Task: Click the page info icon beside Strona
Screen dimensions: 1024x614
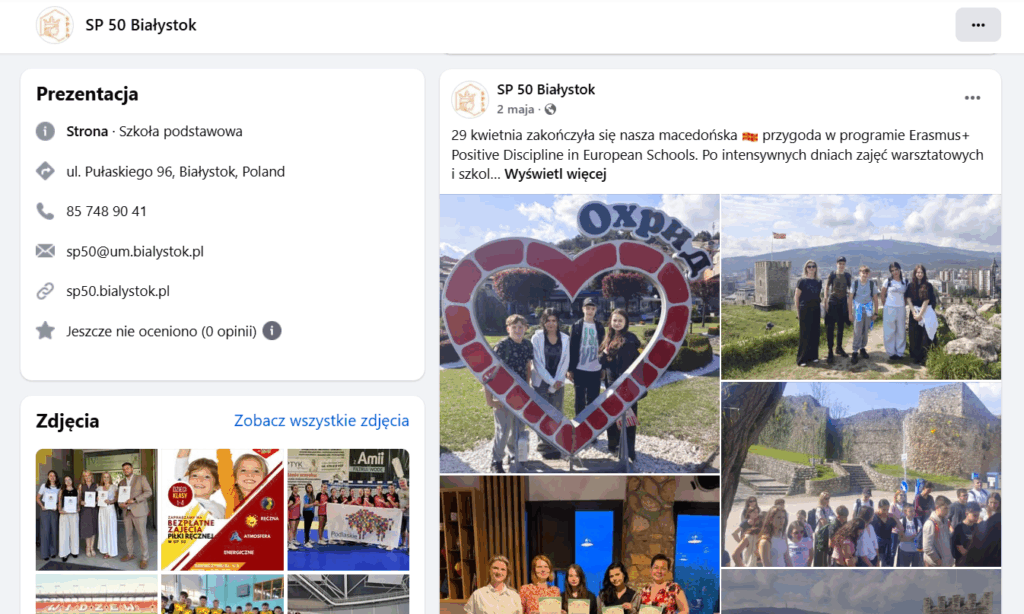Action: tap(45, 131)
